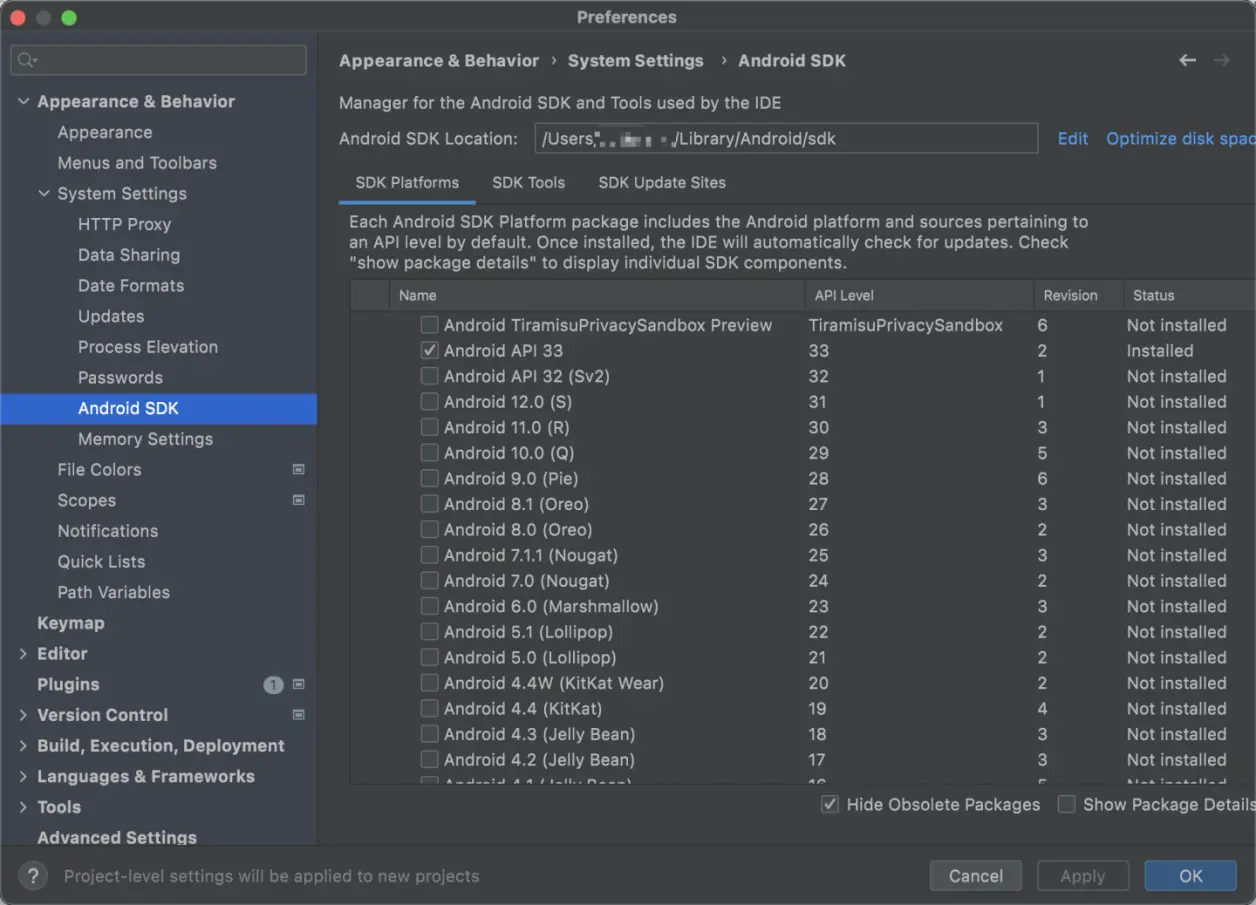Collapse System Settings subtree
1256x905 pixels.
point(44,193)
